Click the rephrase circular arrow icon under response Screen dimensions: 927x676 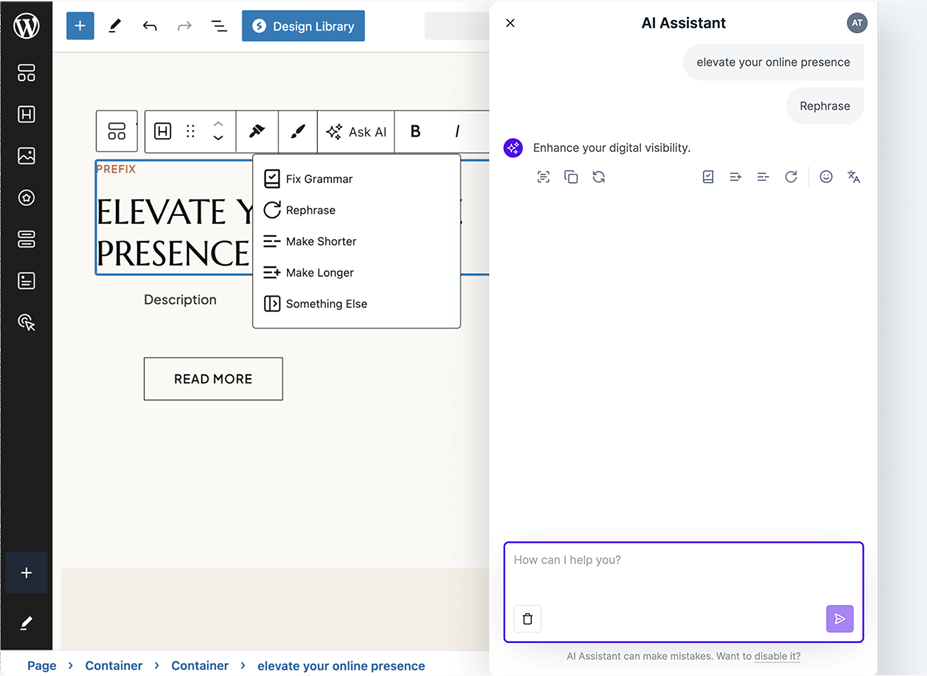point(791,177)
